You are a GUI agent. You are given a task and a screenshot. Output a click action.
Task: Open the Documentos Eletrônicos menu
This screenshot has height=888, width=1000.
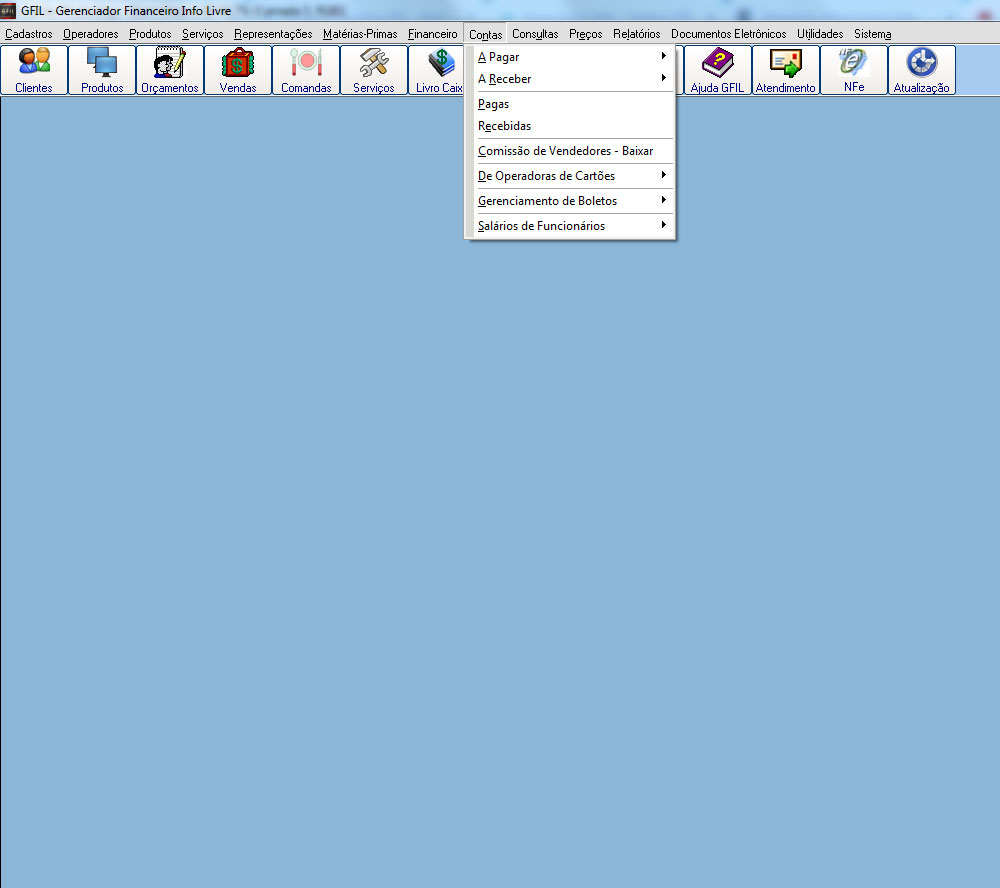pos(728,34)
